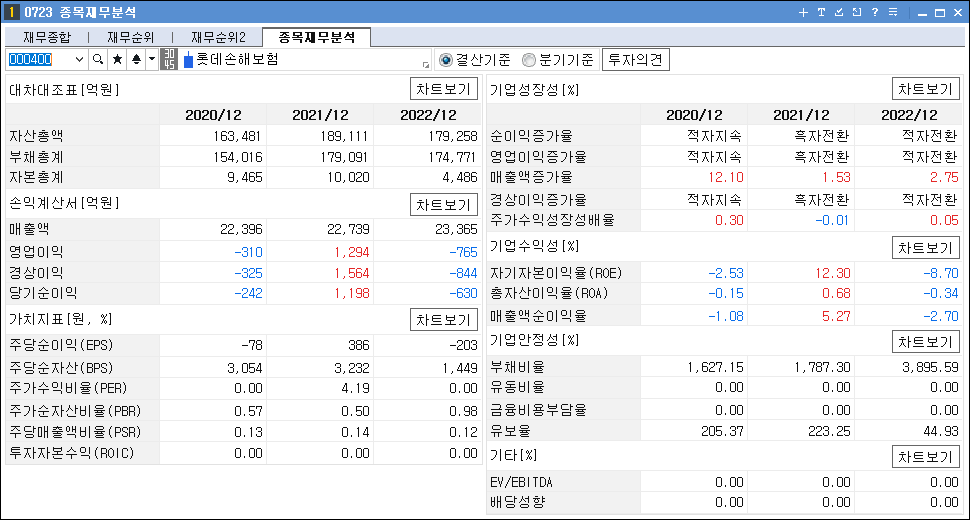This screenshot has height=520, width=970.
Task: Click the stock code input 000400
Action: pos(40,59)
